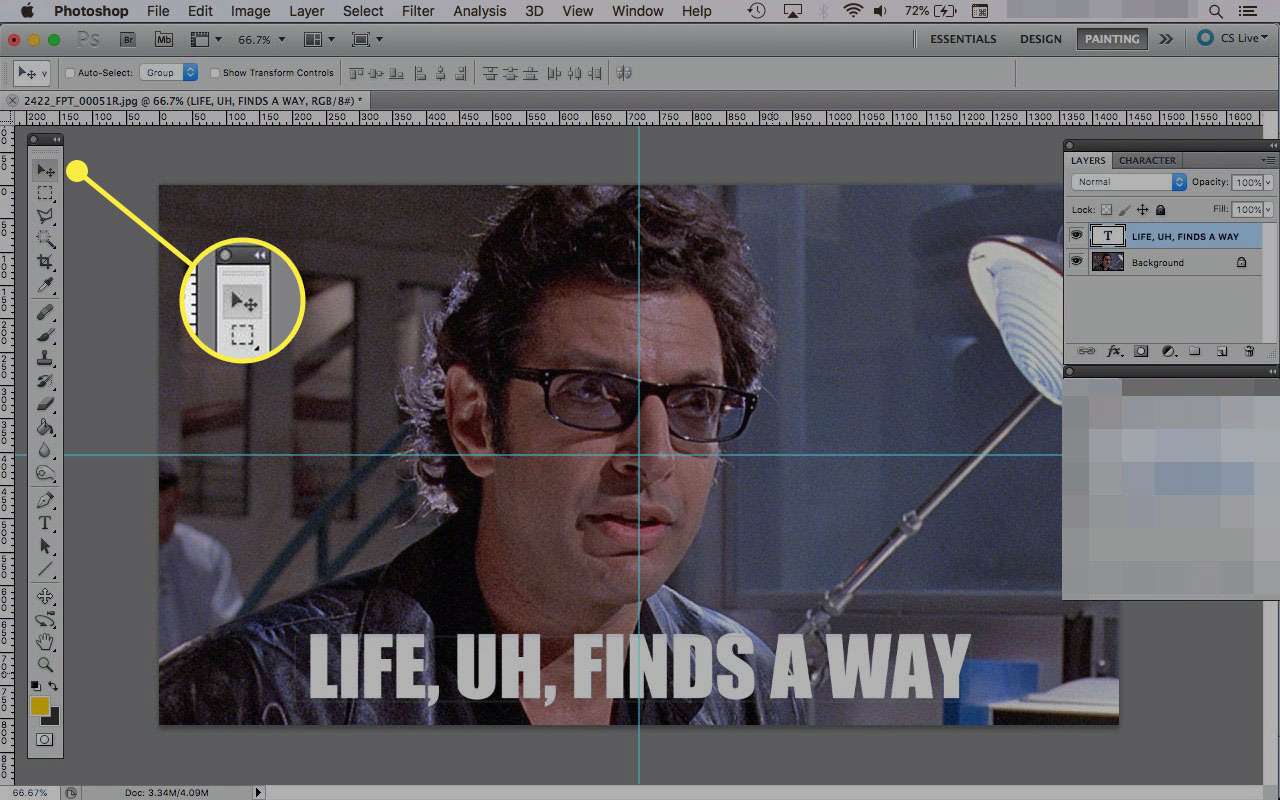Select the PAINTING workspace button
This screenshot has height=800, width=1280.
[1112, 39]
